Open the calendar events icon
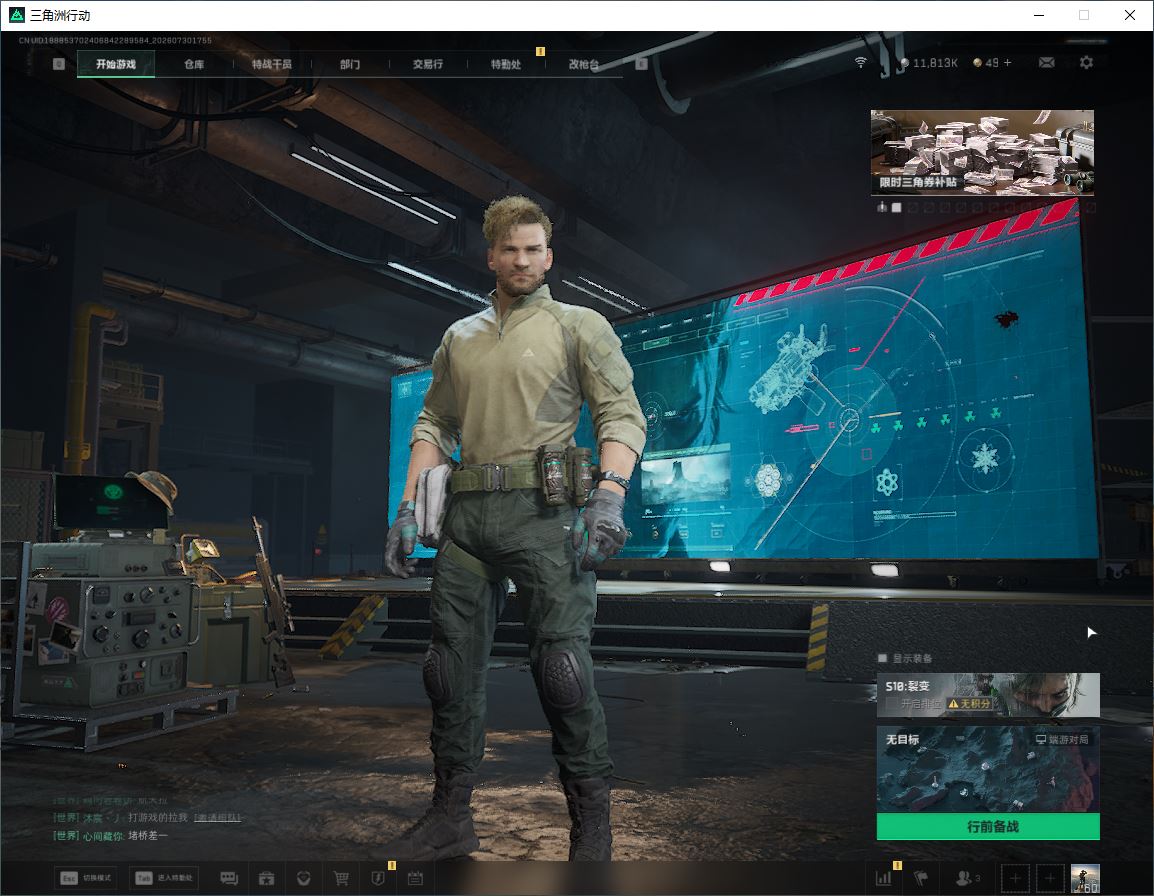The image size is (1154, 896). click(415, 878)
